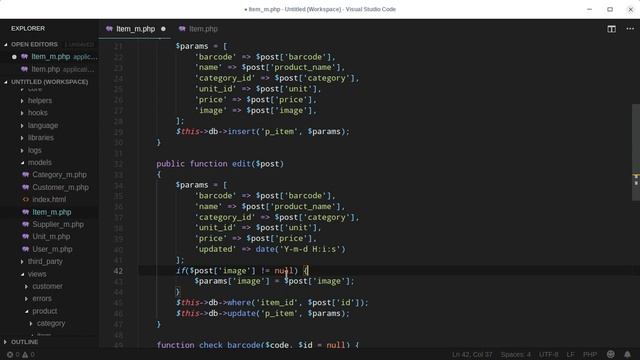Viewport: 640px width, 360px height.
Task: Click unsaved dot on Item_m.php tab
Action: pos(163,29)
